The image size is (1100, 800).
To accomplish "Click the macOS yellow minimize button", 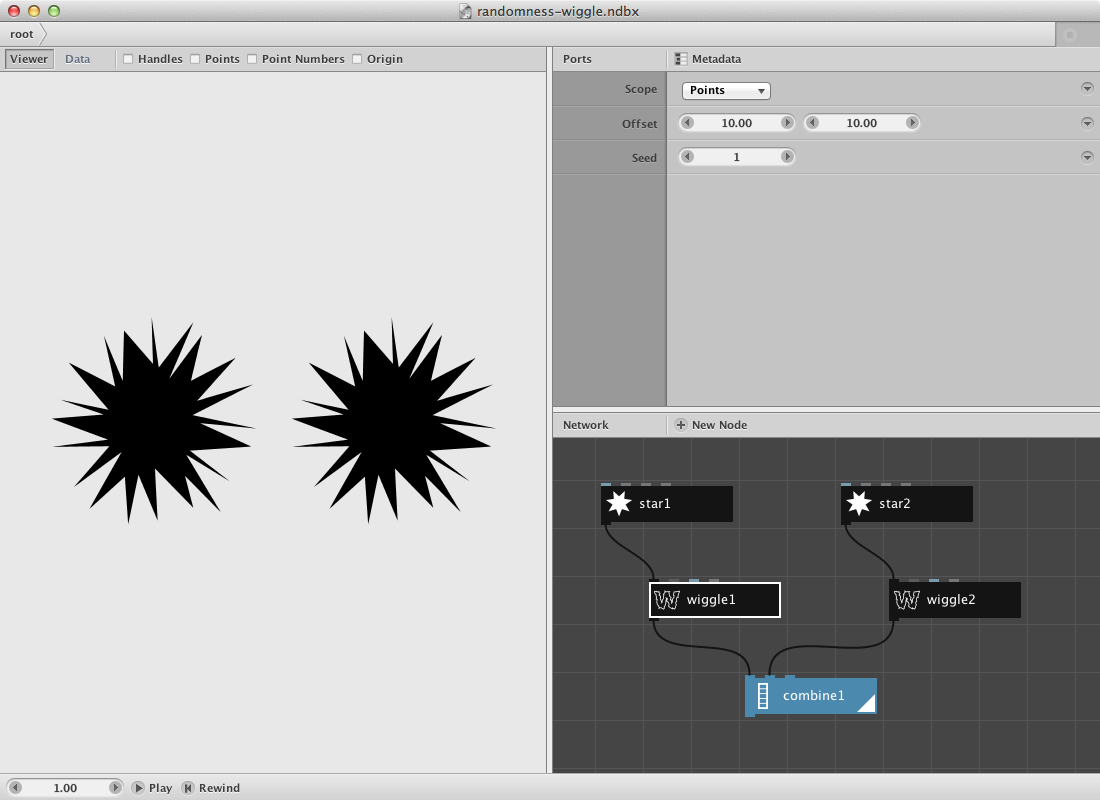I will [34, 11].
